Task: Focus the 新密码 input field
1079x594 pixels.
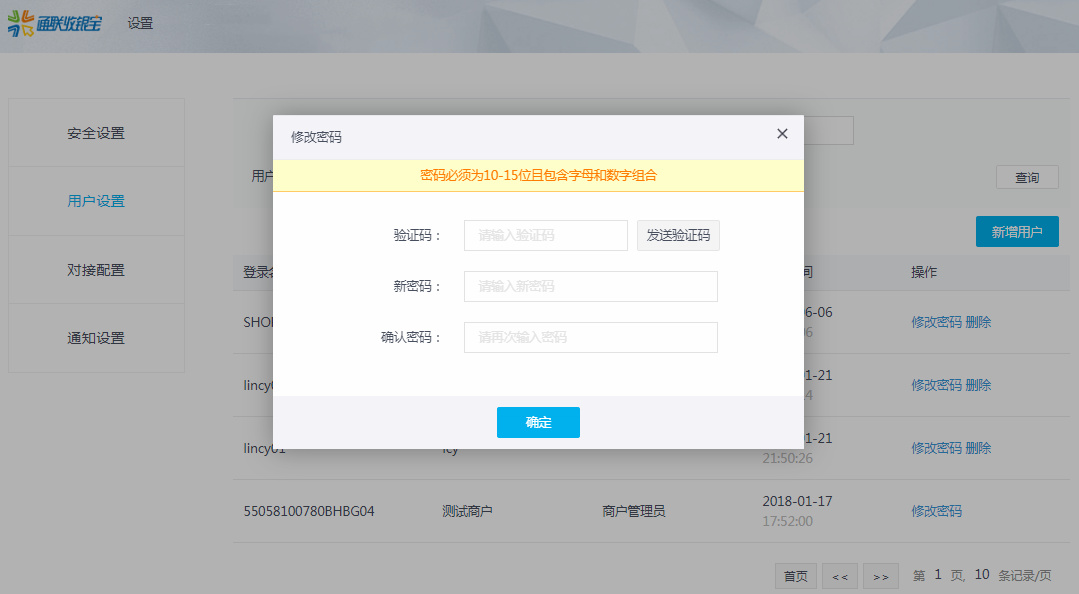Action: [x=590, y=286]
